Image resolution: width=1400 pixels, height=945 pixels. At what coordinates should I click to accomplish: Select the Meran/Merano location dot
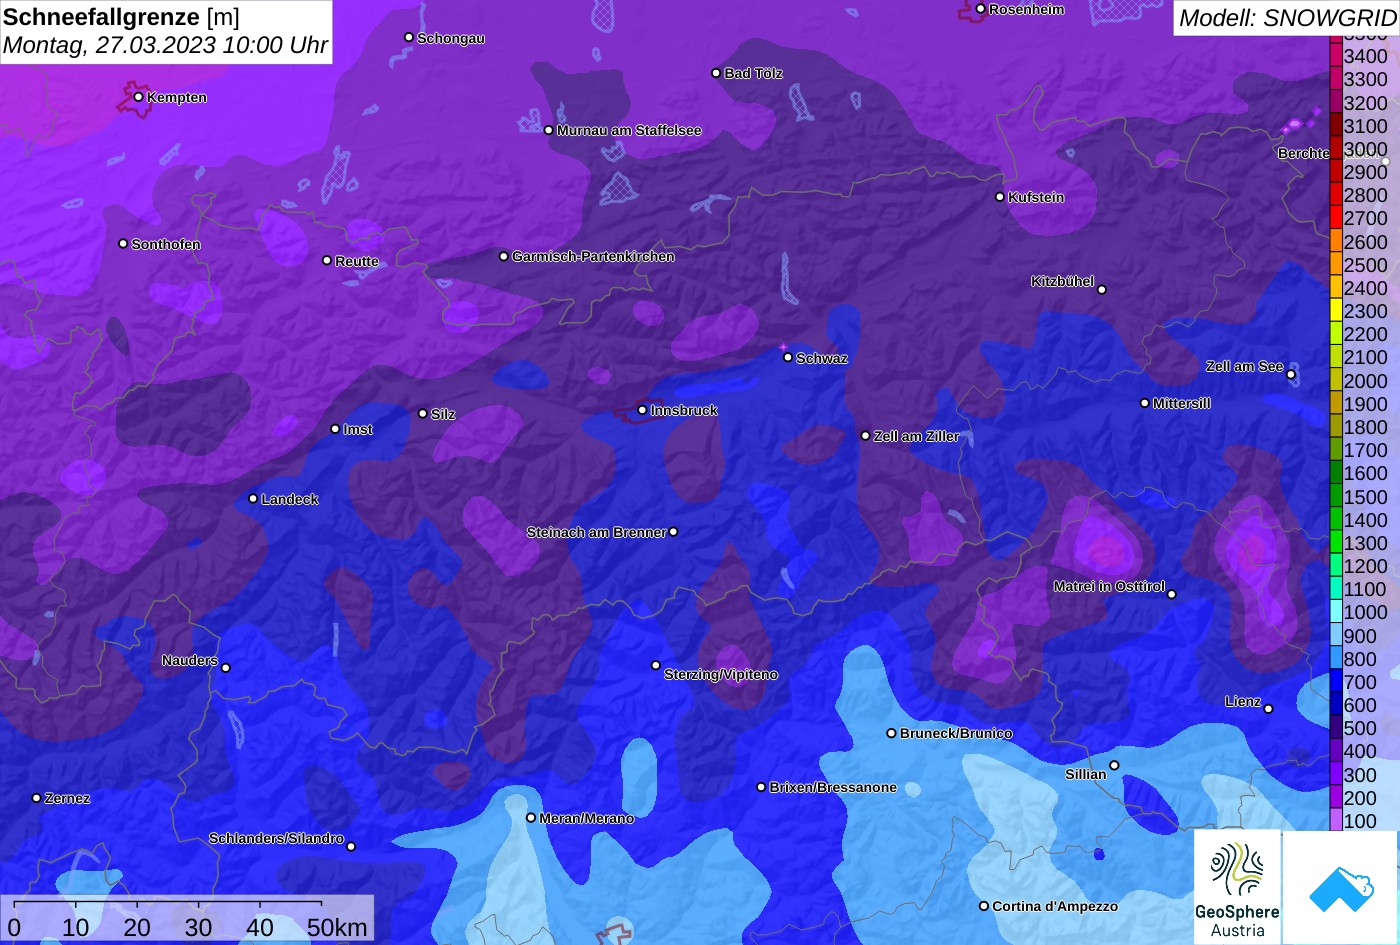pyautogui.click(x=531, y=818)
